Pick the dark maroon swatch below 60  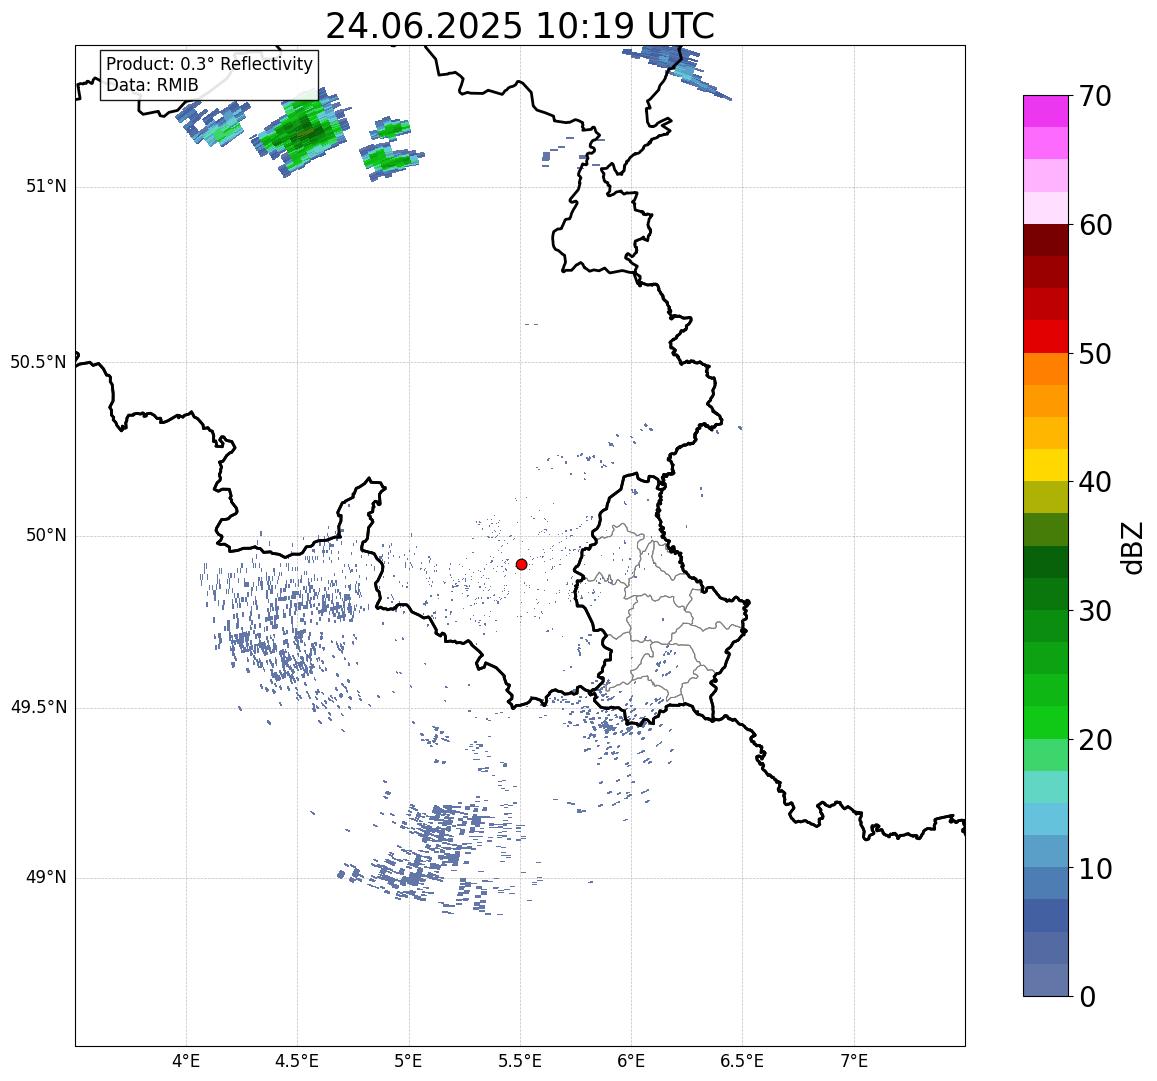[1046, 241]
